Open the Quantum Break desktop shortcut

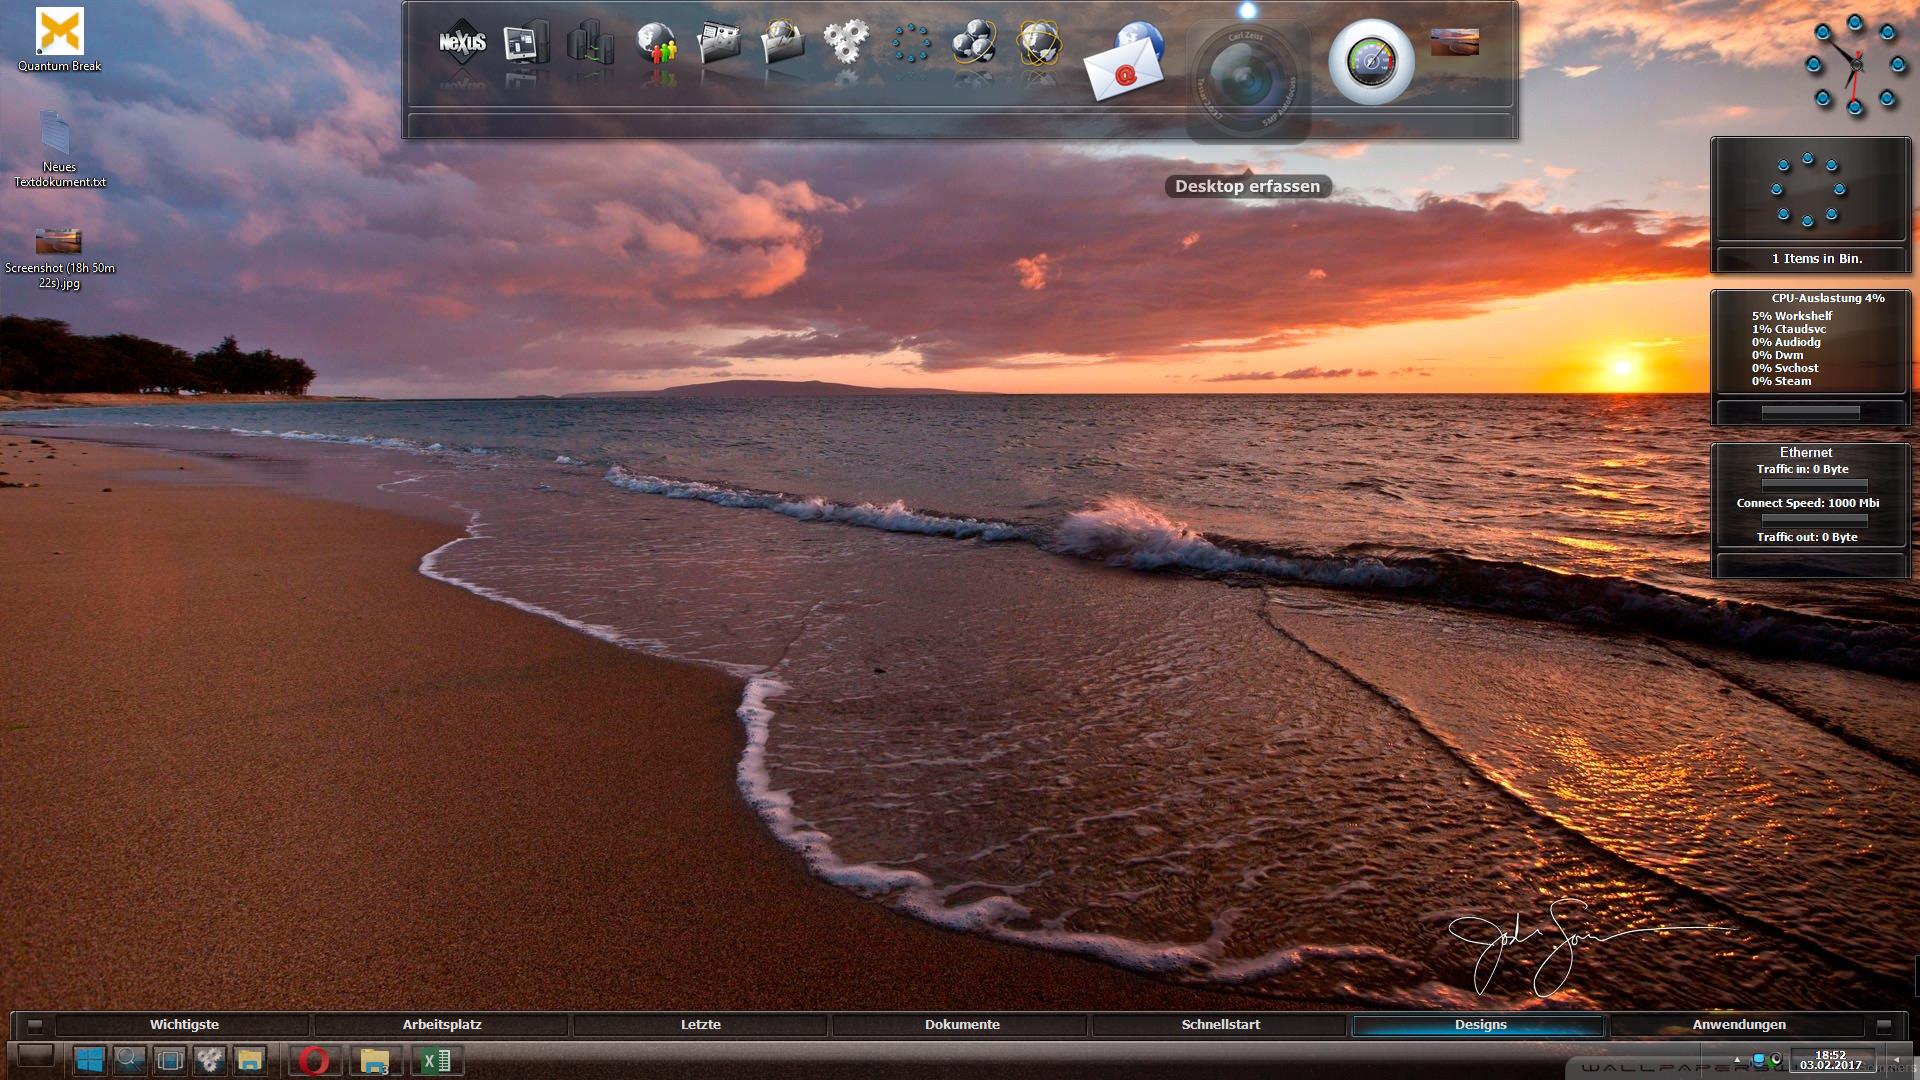tap(59, 34)
